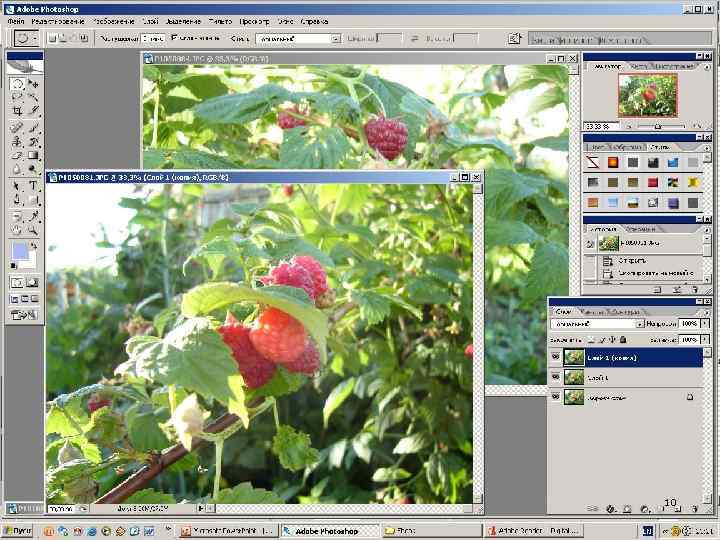Select the Dodge tool

[x=33, y=169]
